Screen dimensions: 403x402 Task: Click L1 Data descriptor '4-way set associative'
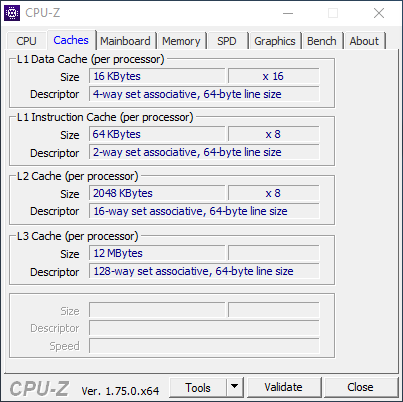204,94
